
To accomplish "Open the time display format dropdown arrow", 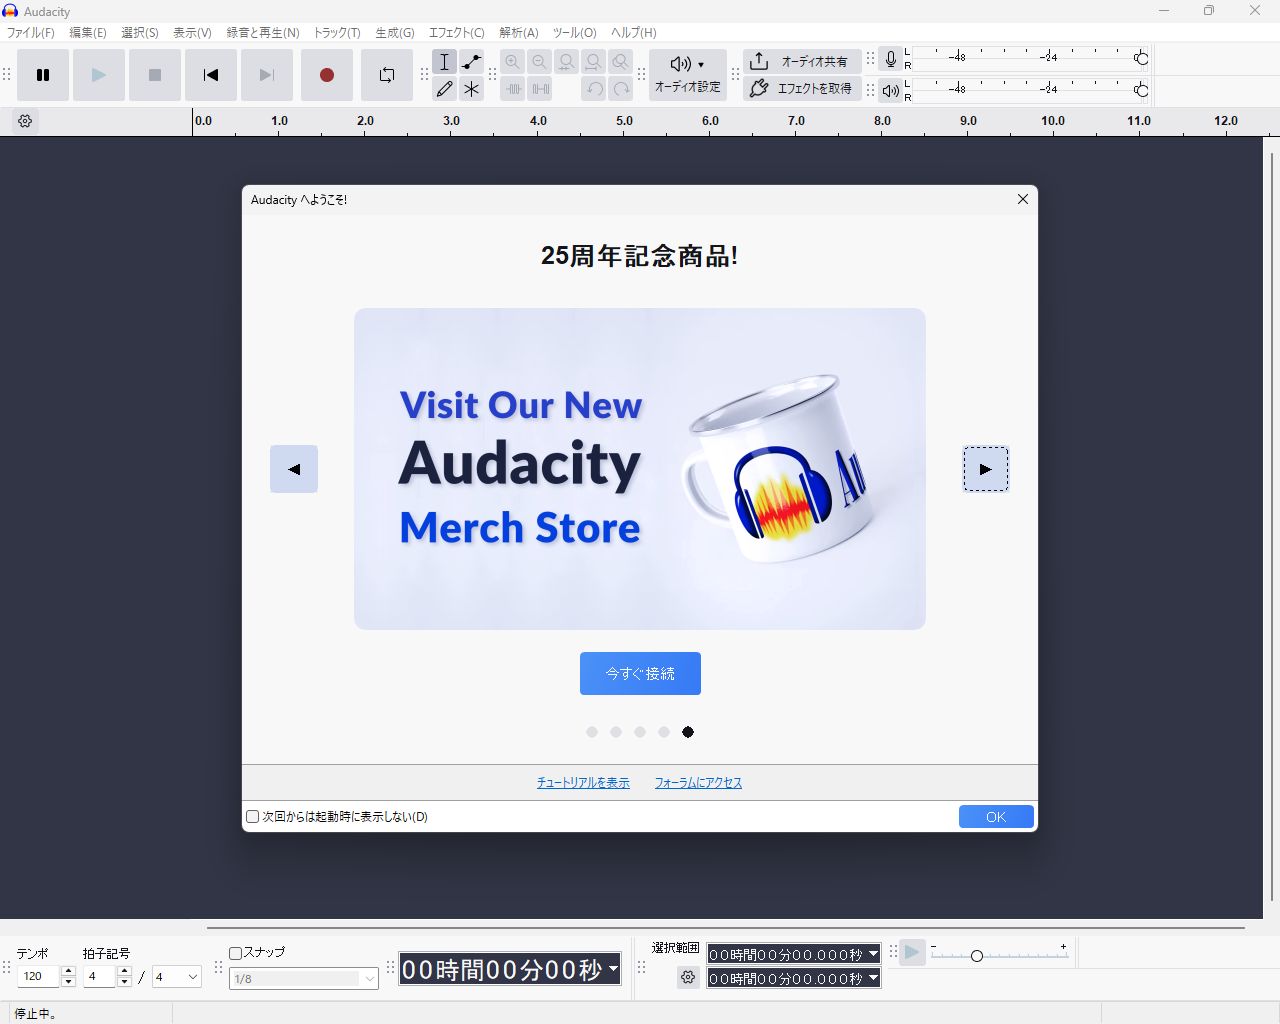I will [613, 969].
